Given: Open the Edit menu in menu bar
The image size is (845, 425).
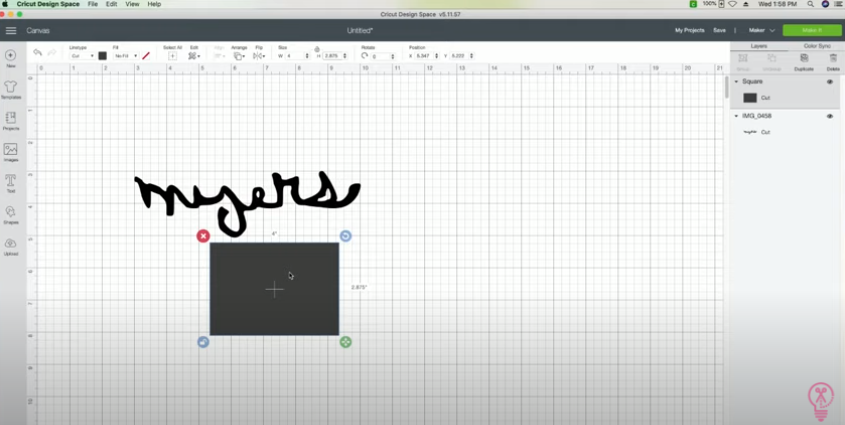Looking at the screenshot, I should click(x=112, y=4).
